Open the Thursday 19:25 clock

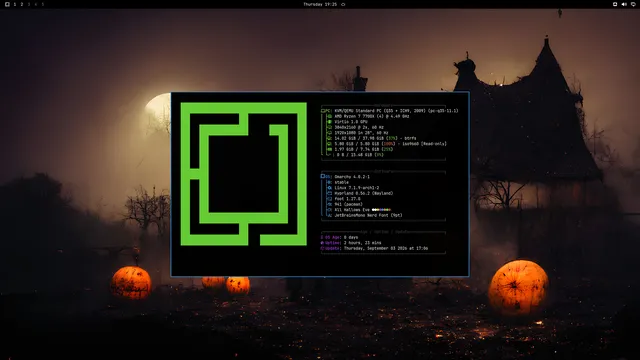(x=320, y=4)
